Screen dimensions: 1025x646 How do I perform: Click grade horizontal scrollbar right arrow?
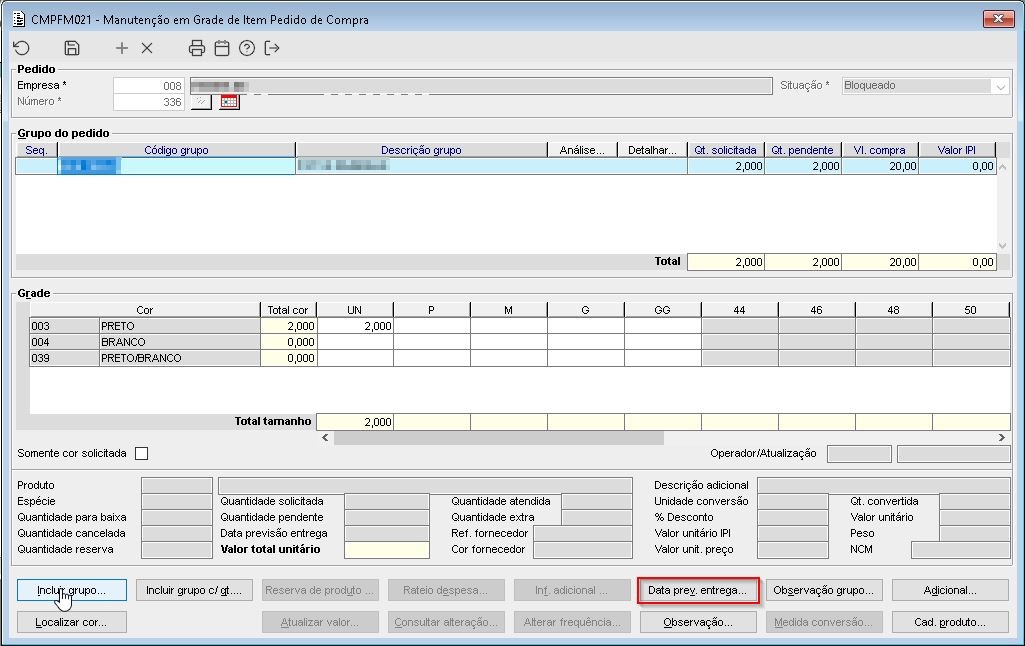(x=1001, y=437)
